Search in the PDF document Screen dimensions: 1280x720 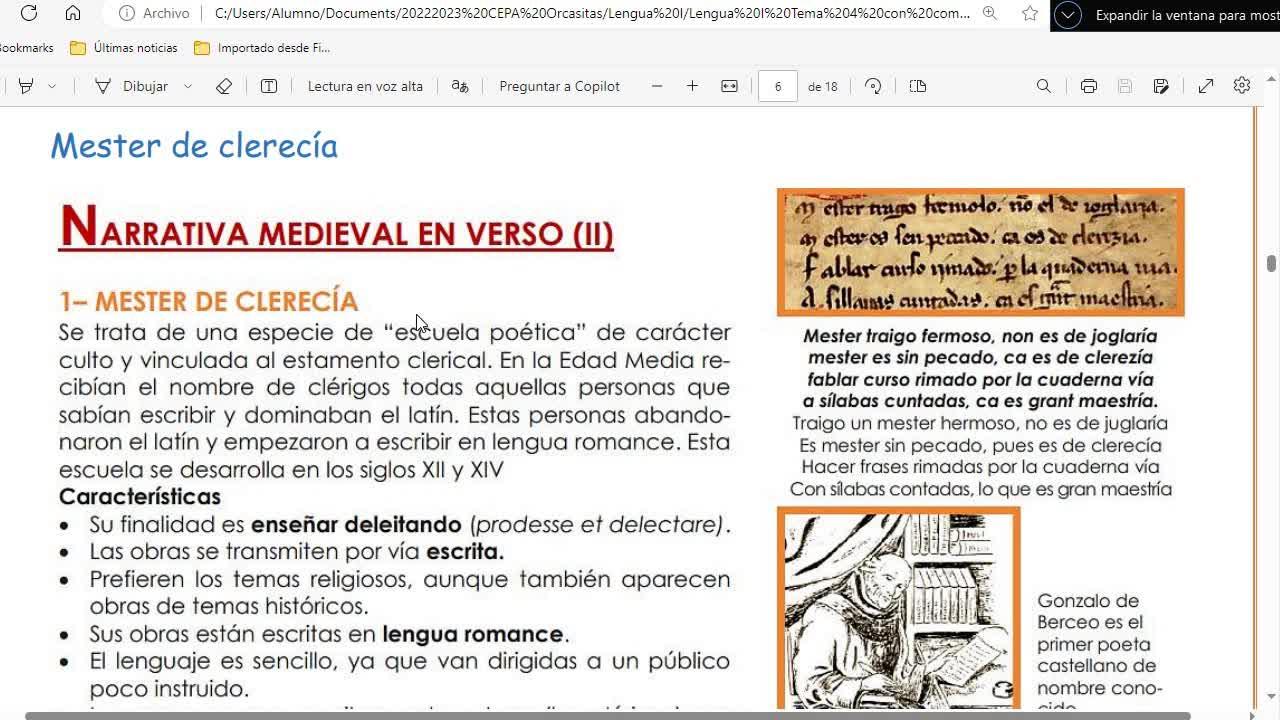1044,86
